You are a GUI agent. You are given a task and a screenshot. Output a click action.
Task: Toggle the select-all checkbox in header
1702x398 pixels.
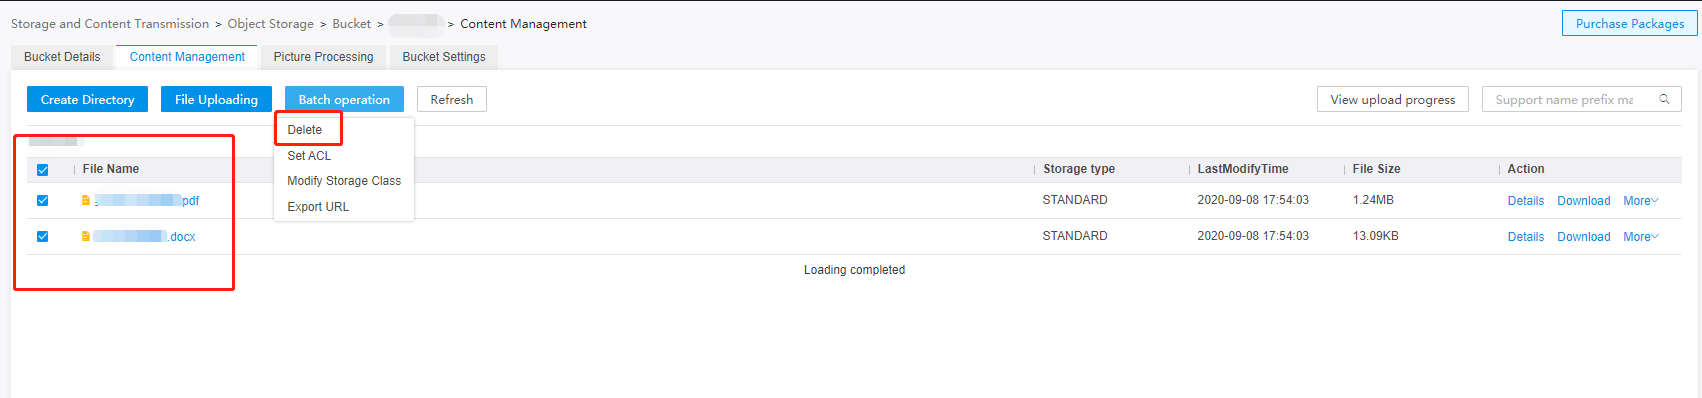coord(42,170)
